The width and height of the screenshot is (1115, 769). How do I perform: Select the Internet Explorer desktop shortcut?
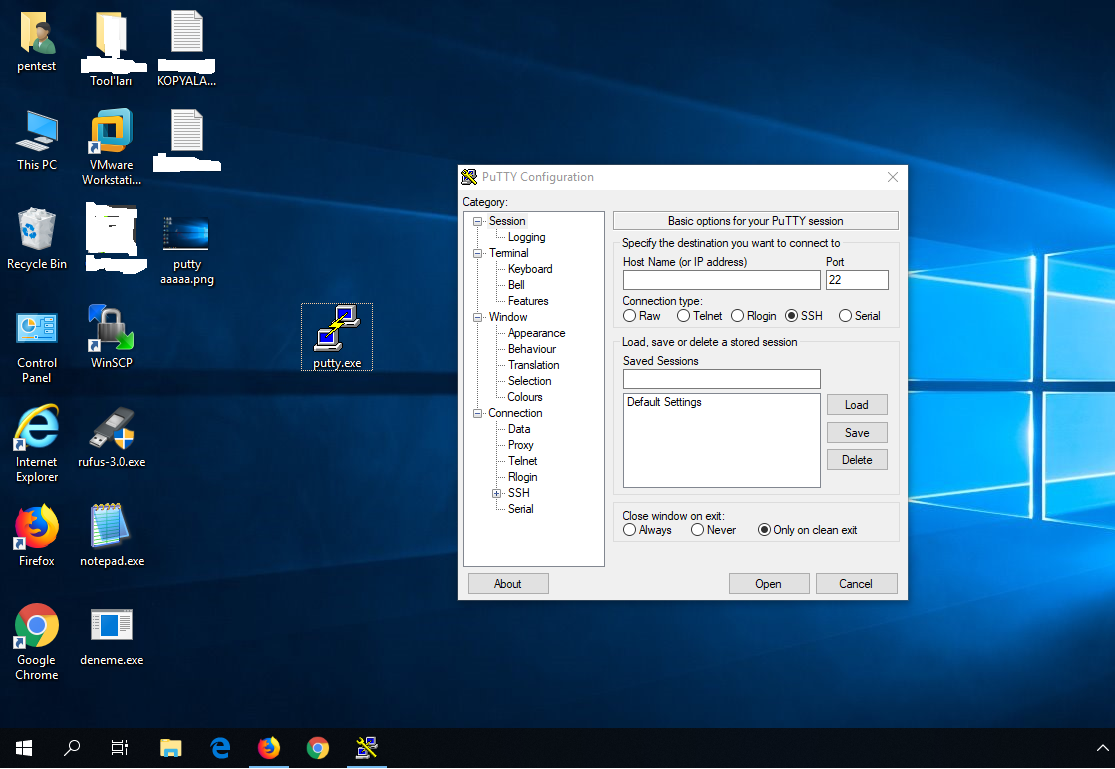click(x=36, y=445)
